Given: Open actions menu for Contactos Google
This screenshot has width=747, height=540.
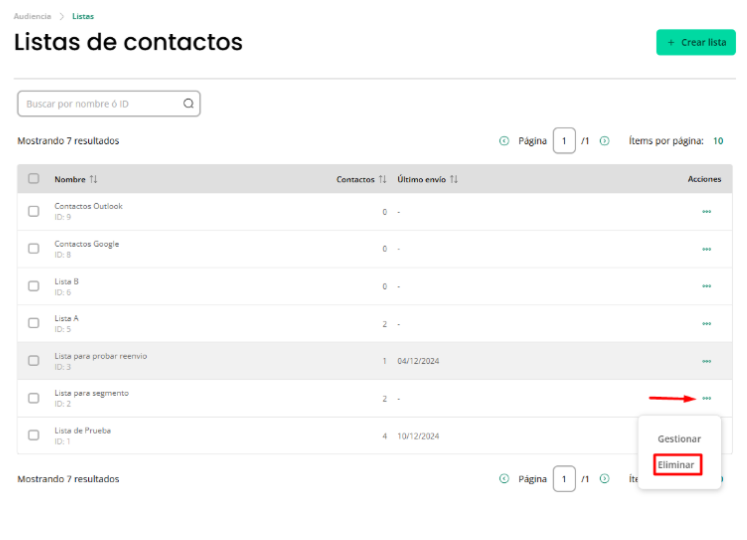Looking at the screenshot, I should 707,249.
